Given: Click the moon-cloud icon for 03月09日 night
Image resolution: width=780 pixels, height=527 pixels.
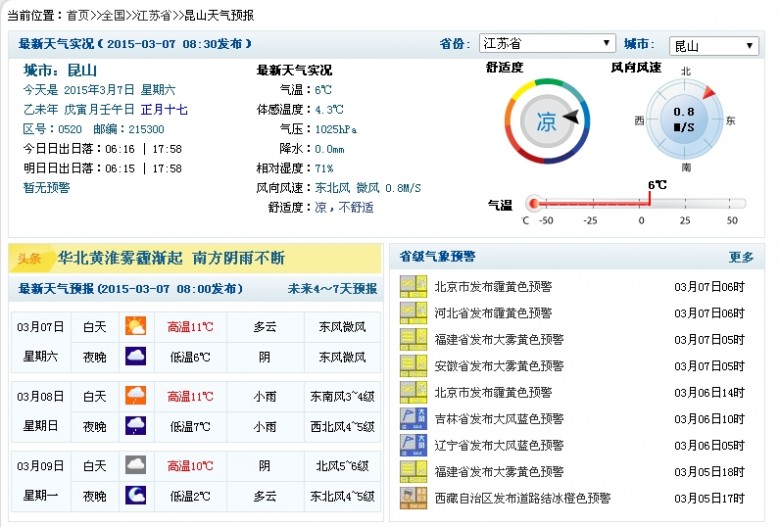Looking at the screenshot, I should [135, 495].
